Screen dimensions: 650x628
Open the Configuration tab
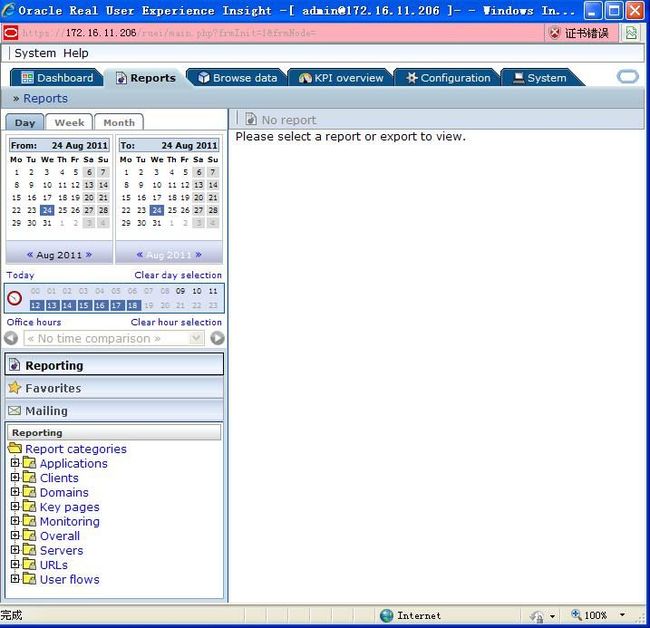pos(448,78)
